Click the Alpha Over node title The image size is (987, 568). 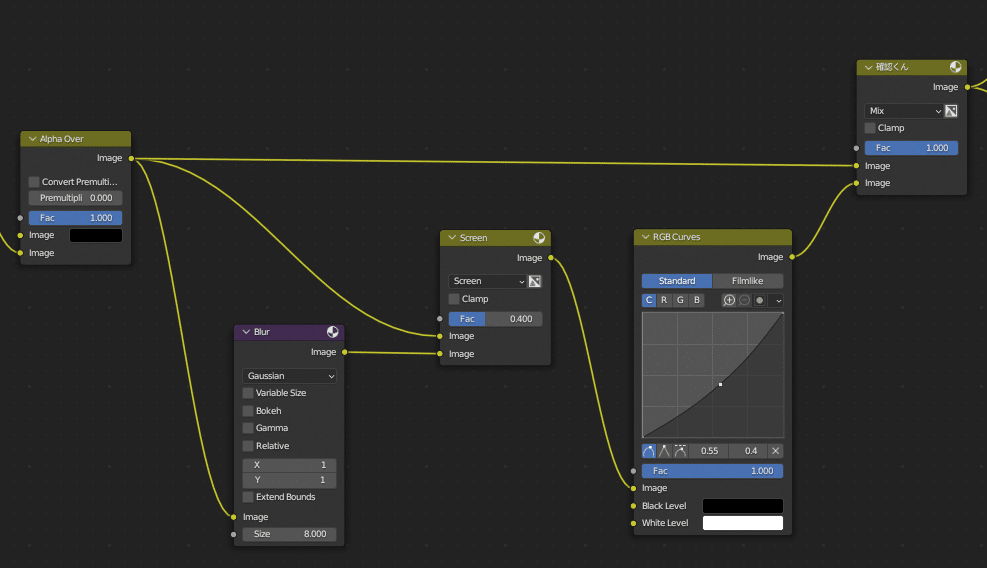(62, 139)
